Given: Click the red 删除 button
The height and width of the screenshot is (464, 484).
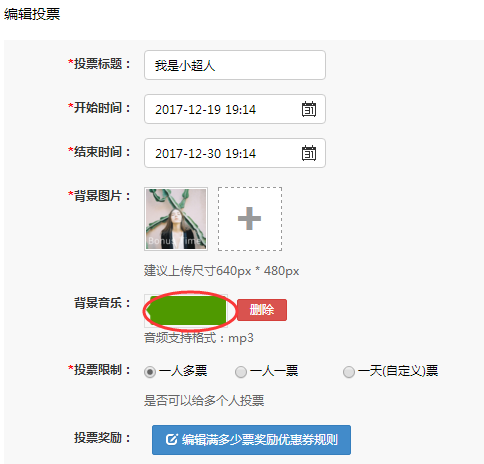Looking at the screenshot, I should point(262,310).
